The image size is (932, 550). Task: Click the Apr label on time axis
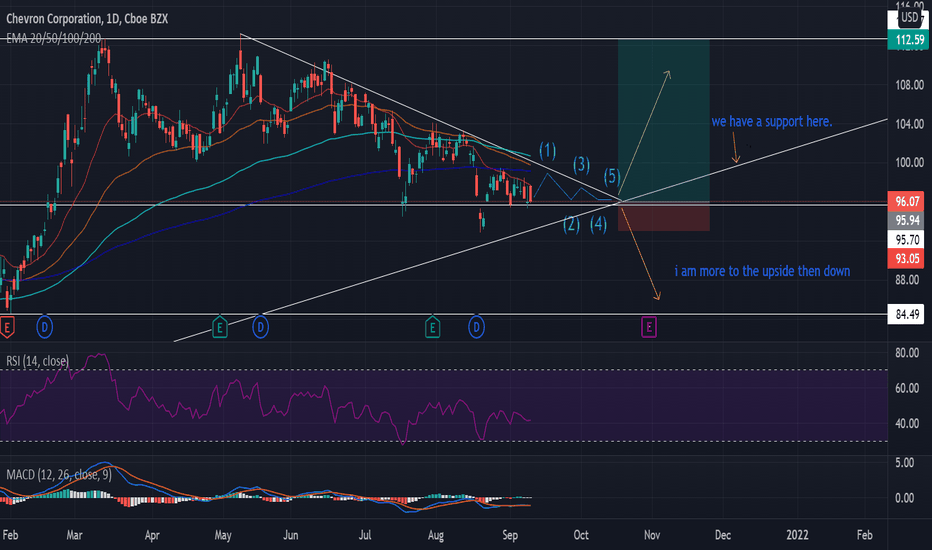(x=152, y=535)
